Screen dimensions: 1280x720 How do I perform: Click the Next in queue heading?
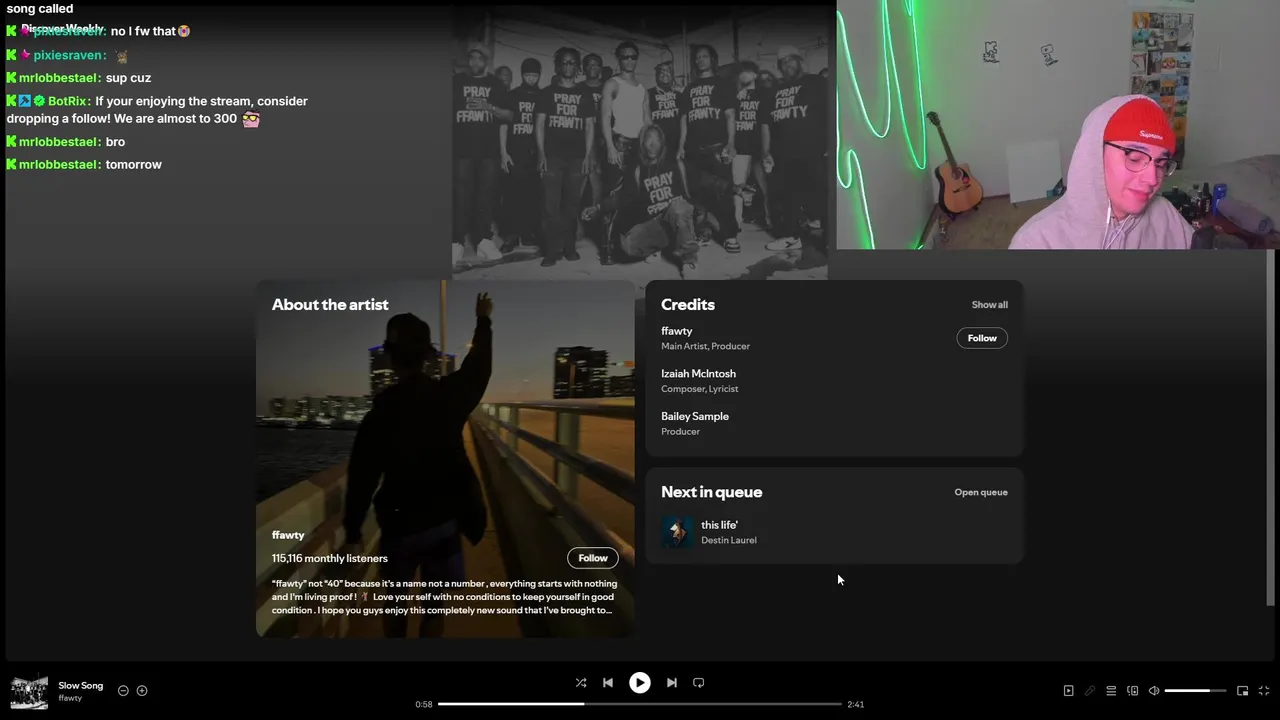point(712,492)
